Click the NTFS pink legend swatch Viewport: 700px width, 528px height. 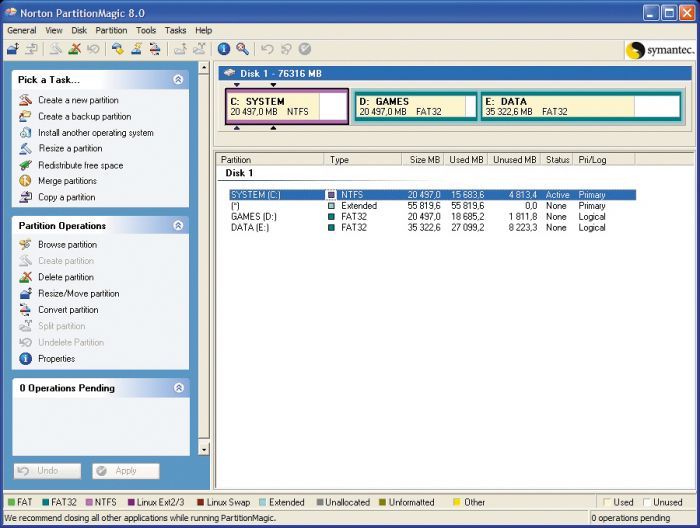pyautogui.click(x=89, y=502)
